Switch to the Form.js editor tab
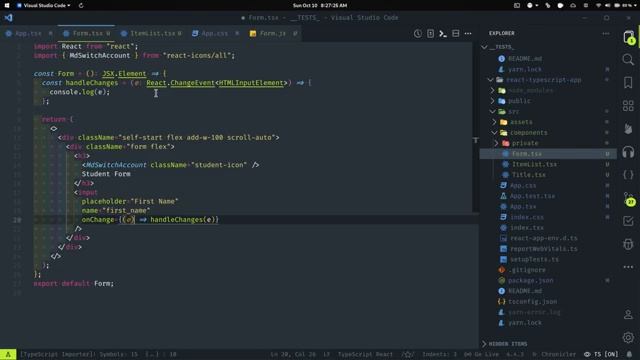Image resolution: width=640 pixels, height=360 pixels. pos(273,33)
